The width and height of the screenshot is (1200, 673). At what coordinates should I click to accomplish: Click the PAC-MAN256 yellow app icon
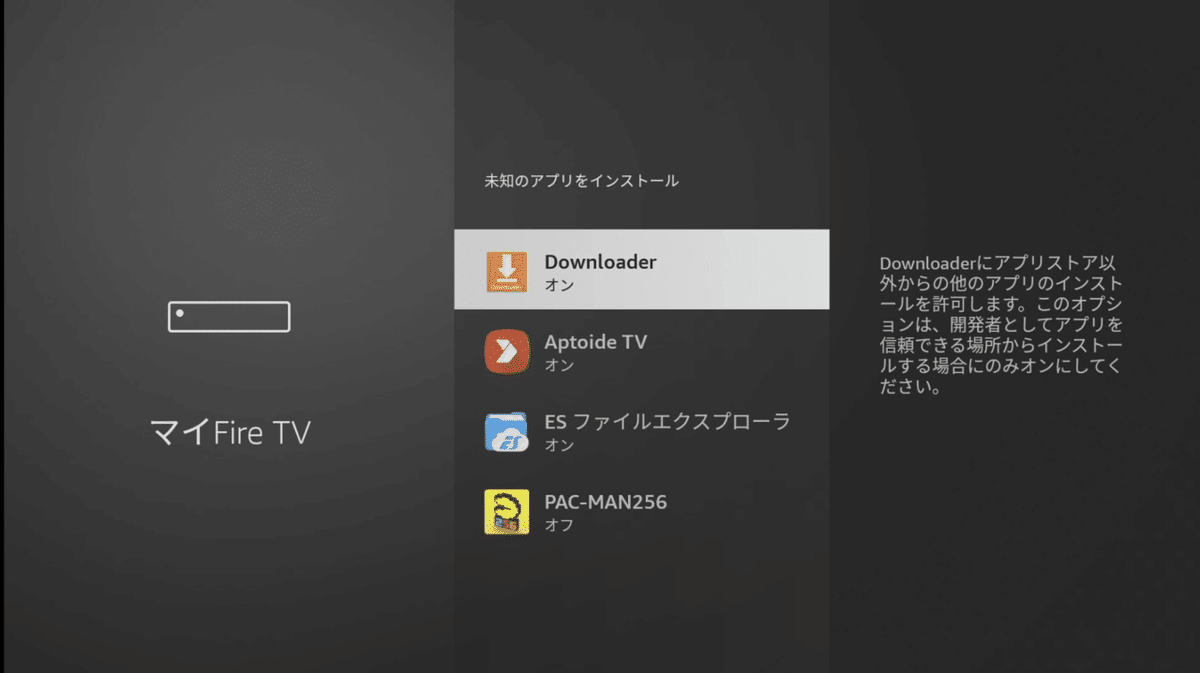506,511
